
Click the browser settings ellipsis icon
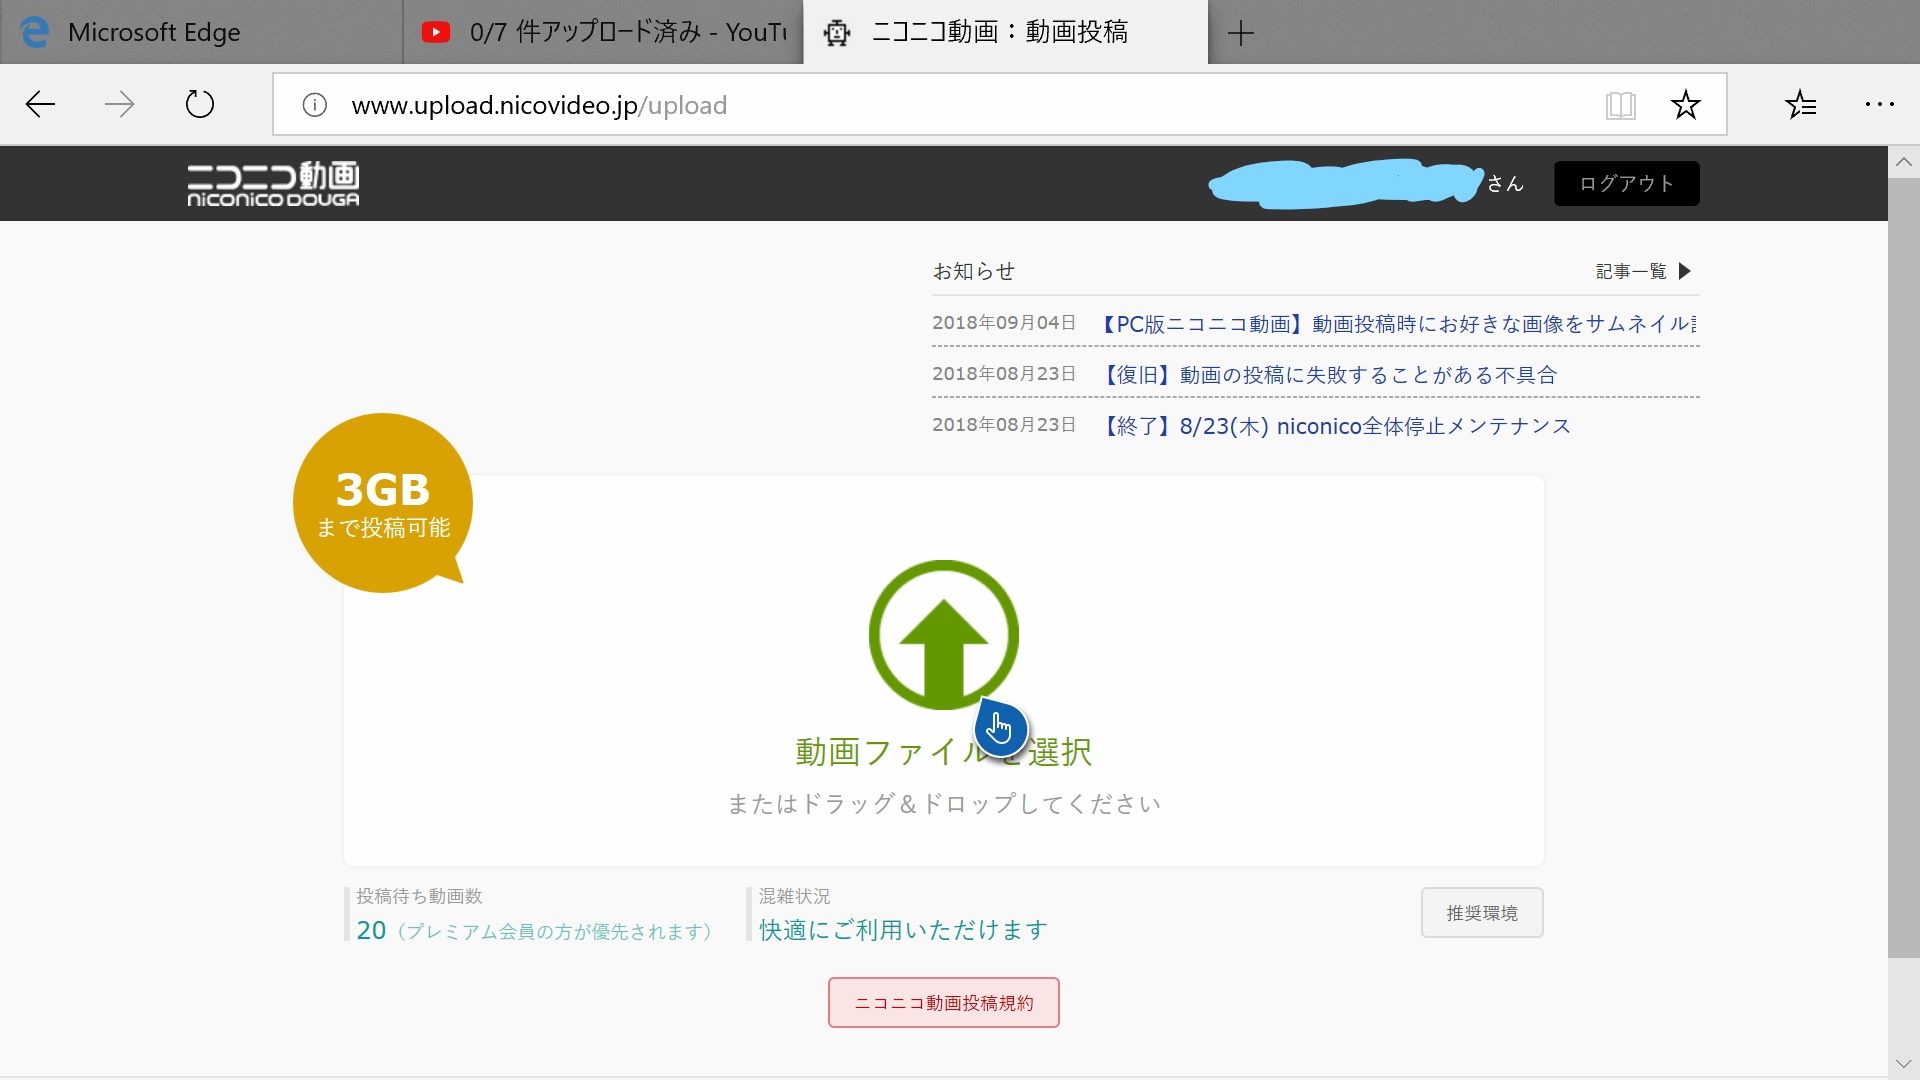click(1879, 104)
